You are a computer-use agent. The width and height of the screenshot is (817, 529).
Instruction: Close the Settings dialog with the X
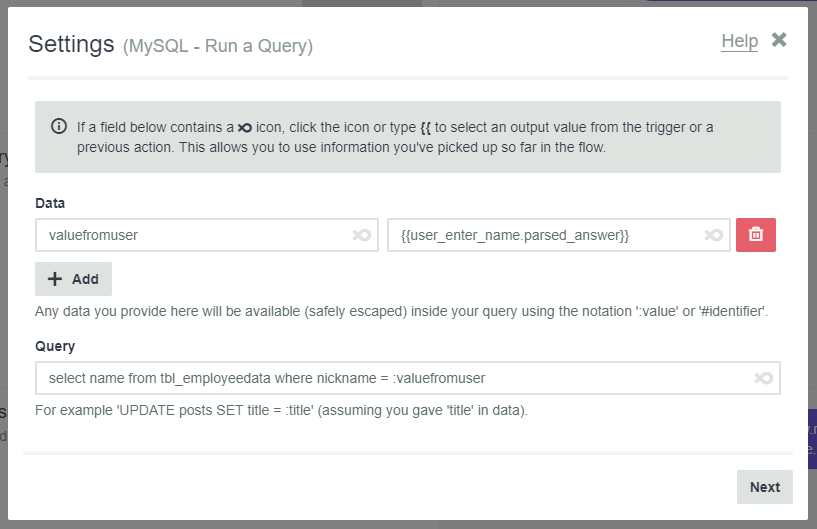[779, 40]
